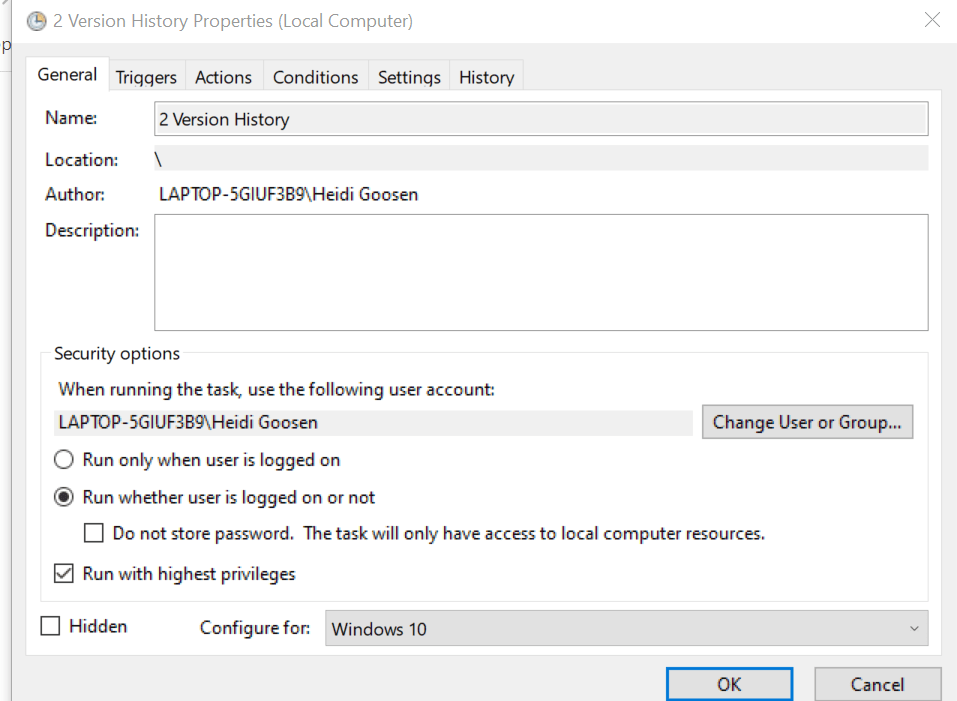Open the History tab
Screen dimensions: 957x701
pos(486,76)
